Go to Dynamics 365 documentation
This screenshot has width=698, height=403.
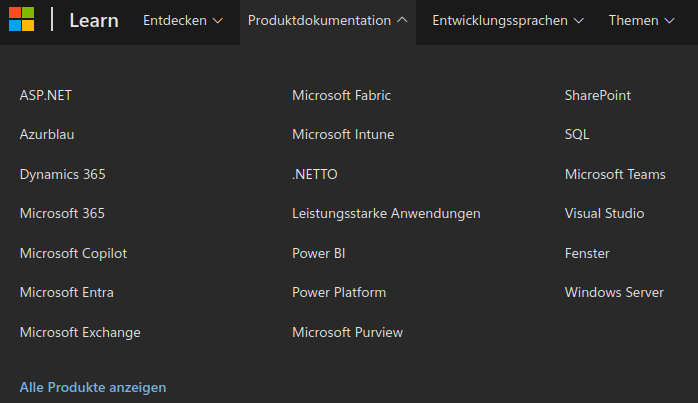pos(63,174)
